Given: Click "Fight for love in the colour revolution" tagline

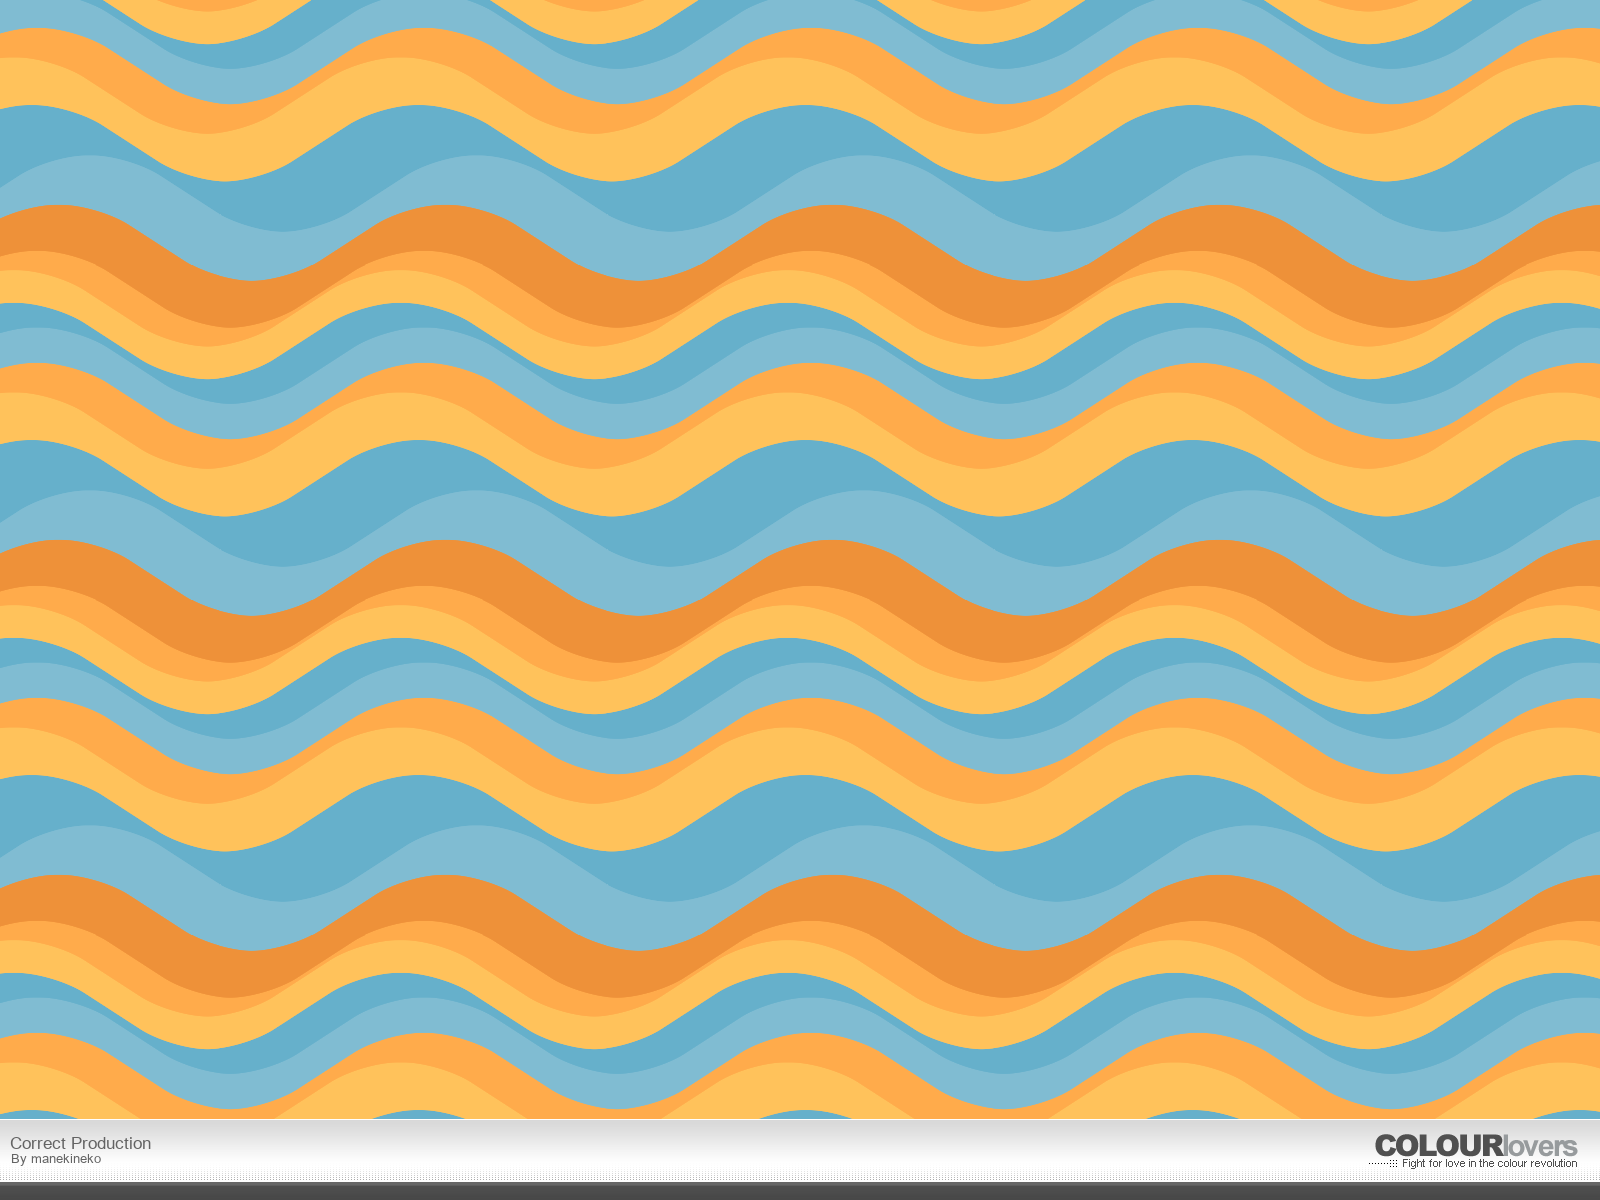Looking at the screenshot, I should tap(1489, 1164).
